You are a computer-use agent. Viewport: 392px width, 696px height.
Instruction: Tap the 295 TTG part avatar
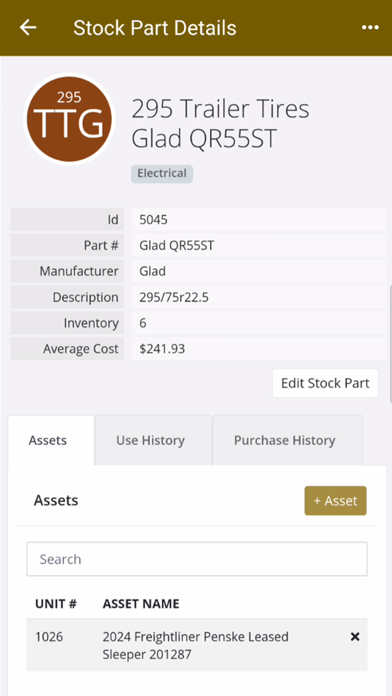pos(69,119)
